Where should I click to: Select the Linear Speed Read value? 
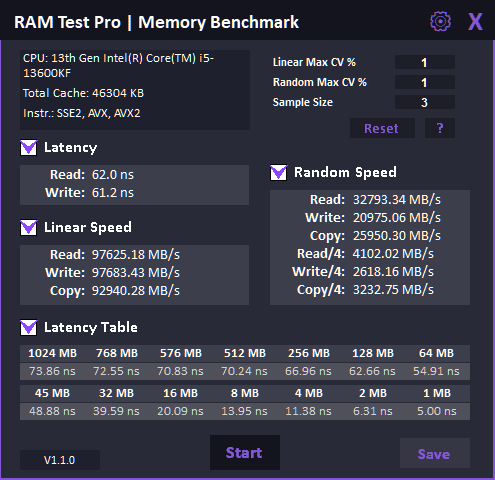point(136,255)
